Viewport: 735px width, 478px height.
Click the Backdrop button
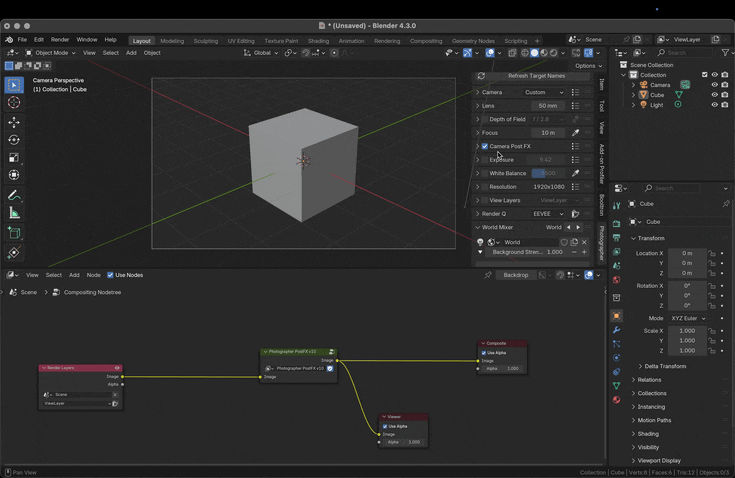516,275
